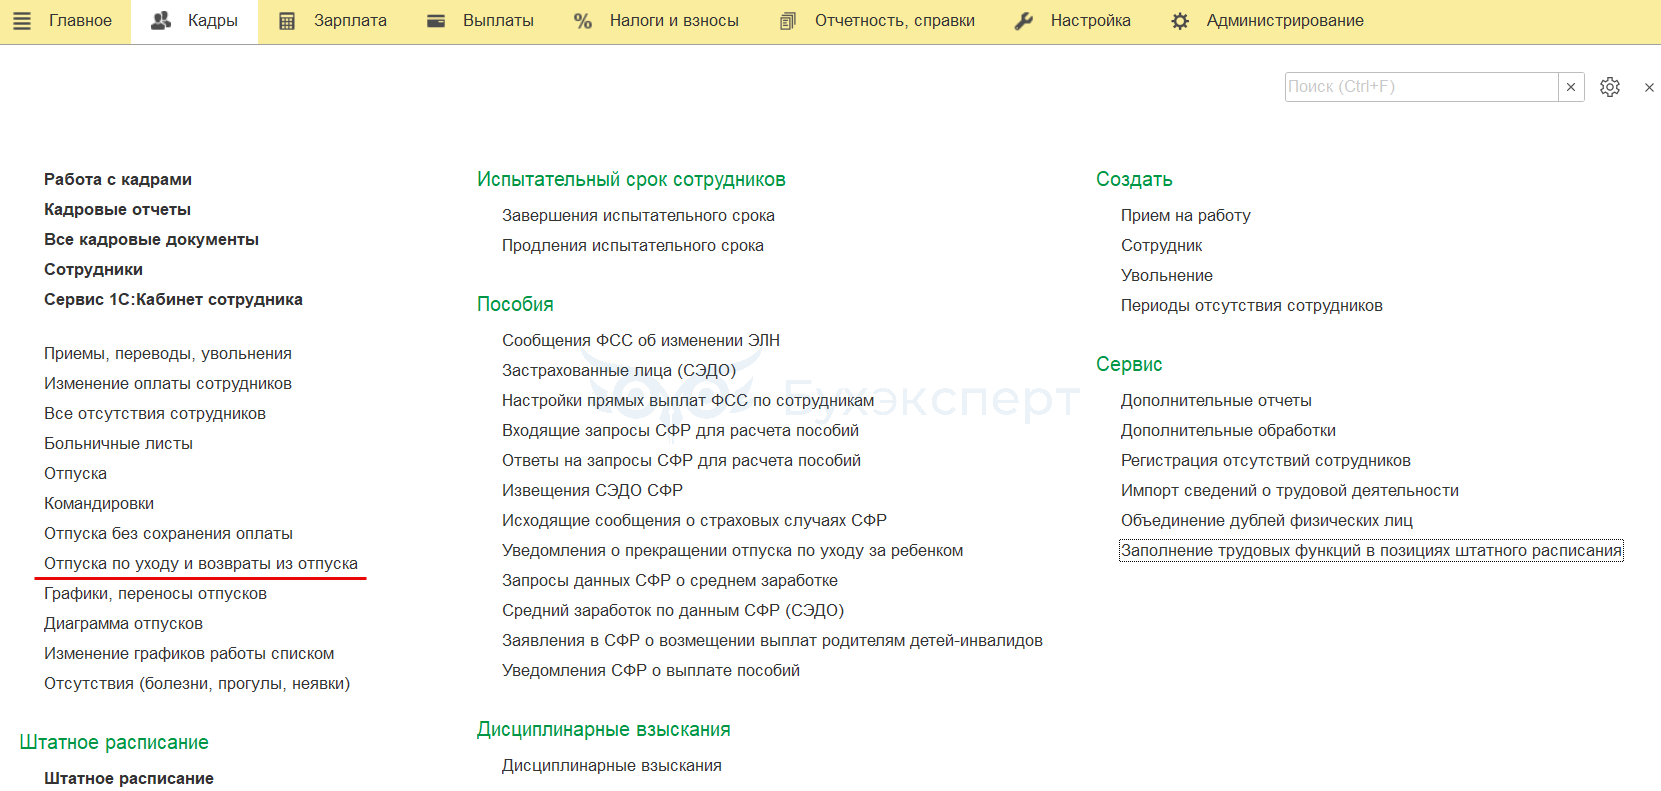The height and width of the screenshot is (791, 1661).
Task: Open the Главное hamburger menu icon
Action: (22, 21)
